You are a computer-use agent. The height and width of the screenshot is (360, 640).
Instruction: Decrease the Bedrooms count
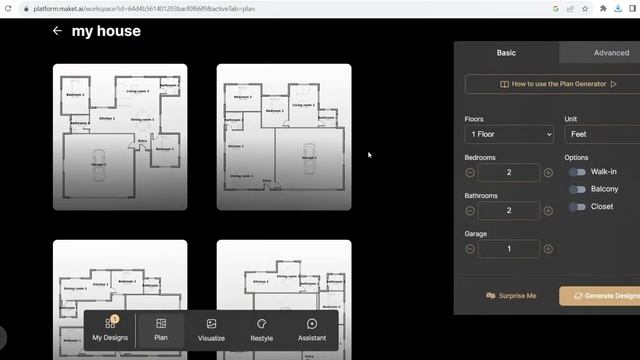point(470,173)
